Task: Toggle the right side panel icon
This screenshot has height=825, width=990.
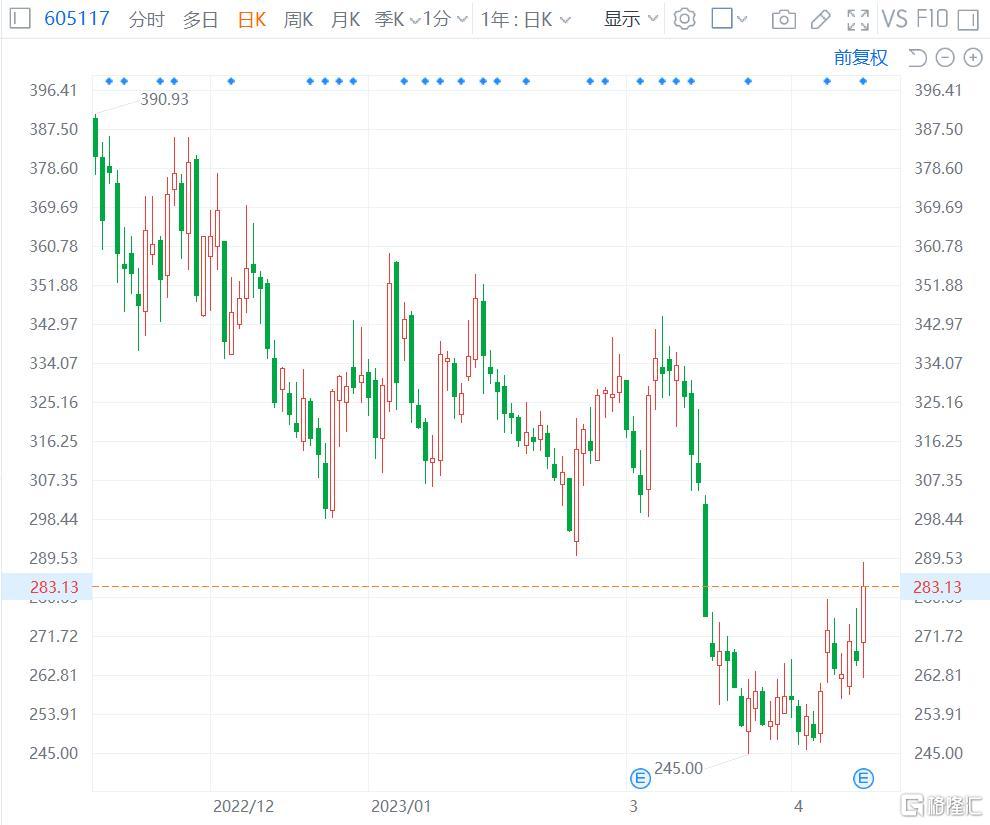Action: (968, 20)
